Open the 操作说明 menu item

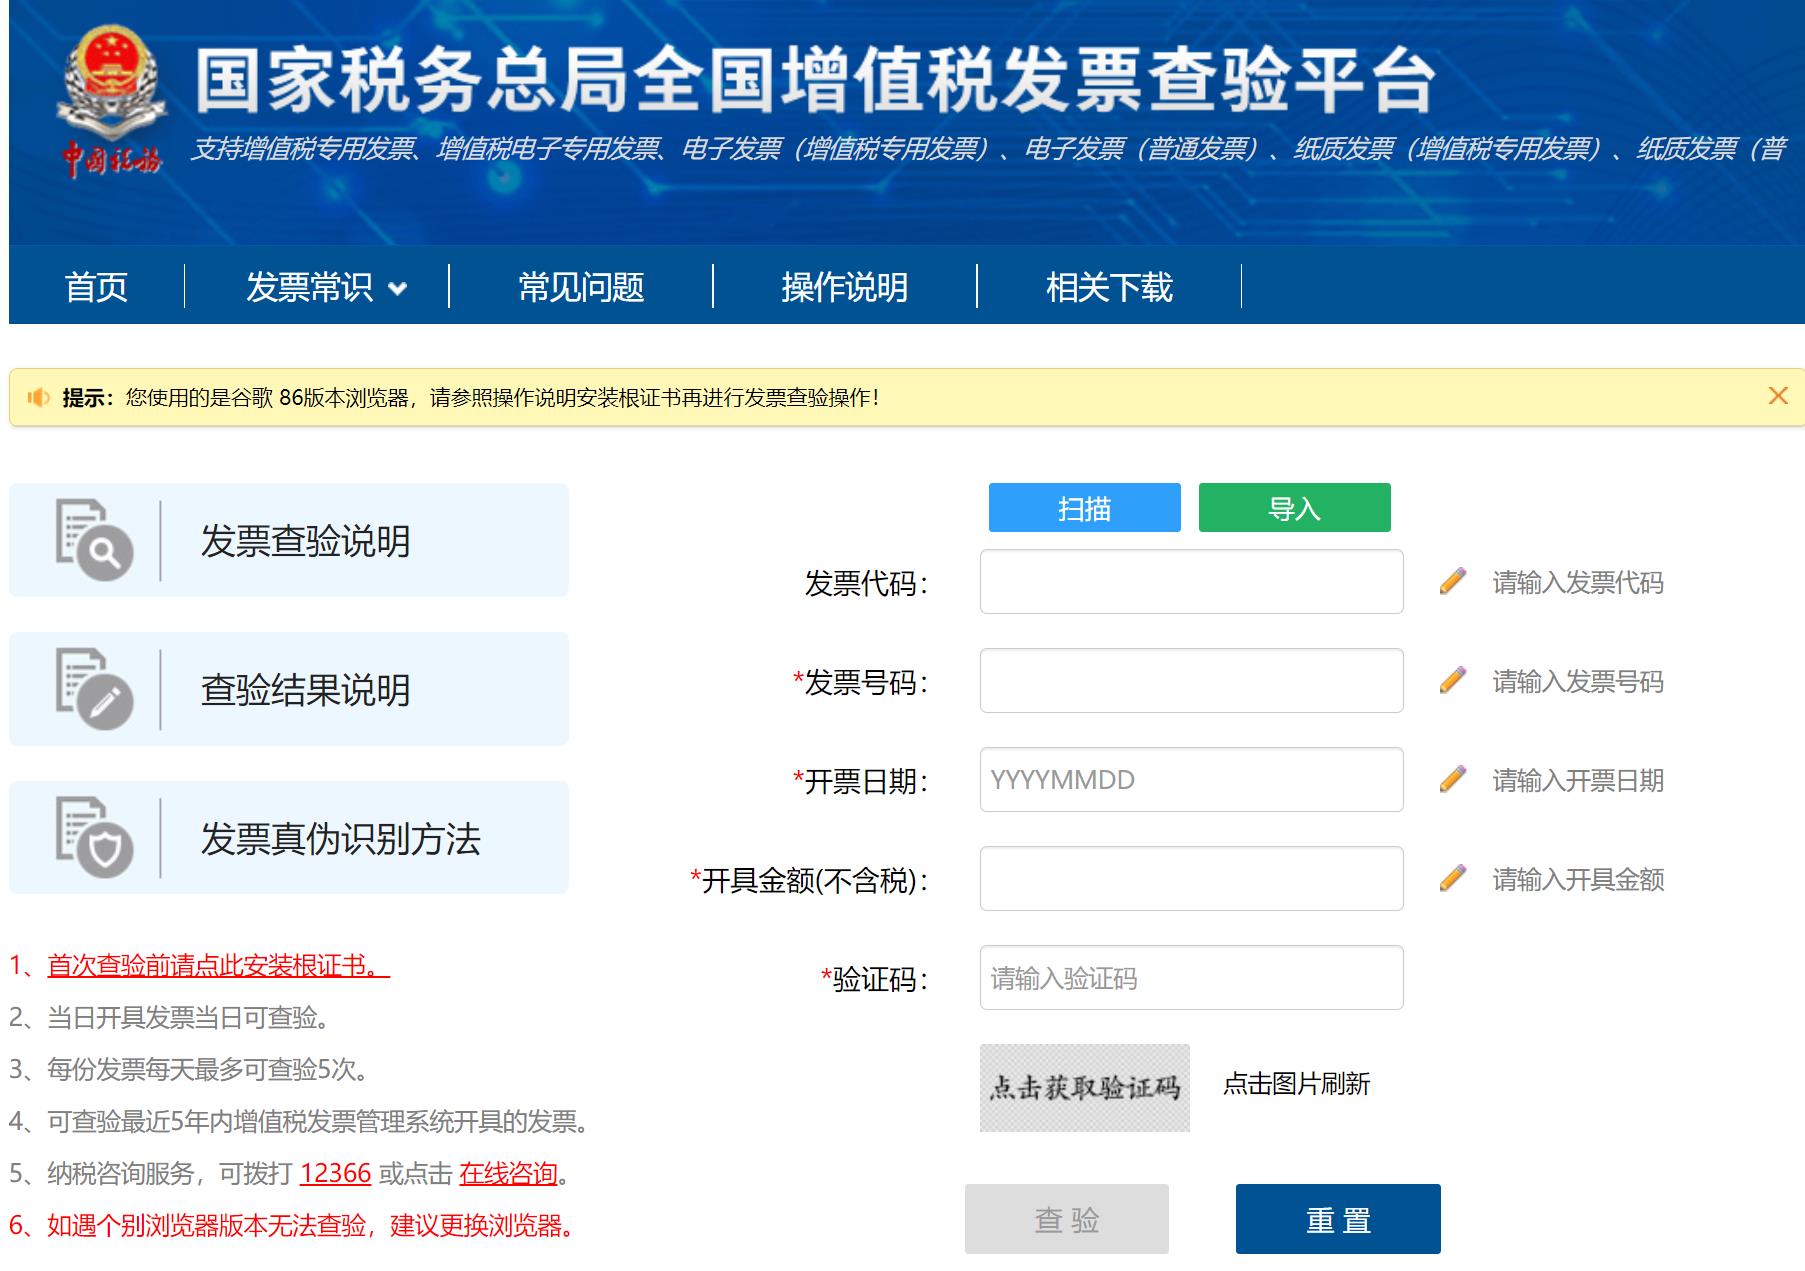coord(844,288)
